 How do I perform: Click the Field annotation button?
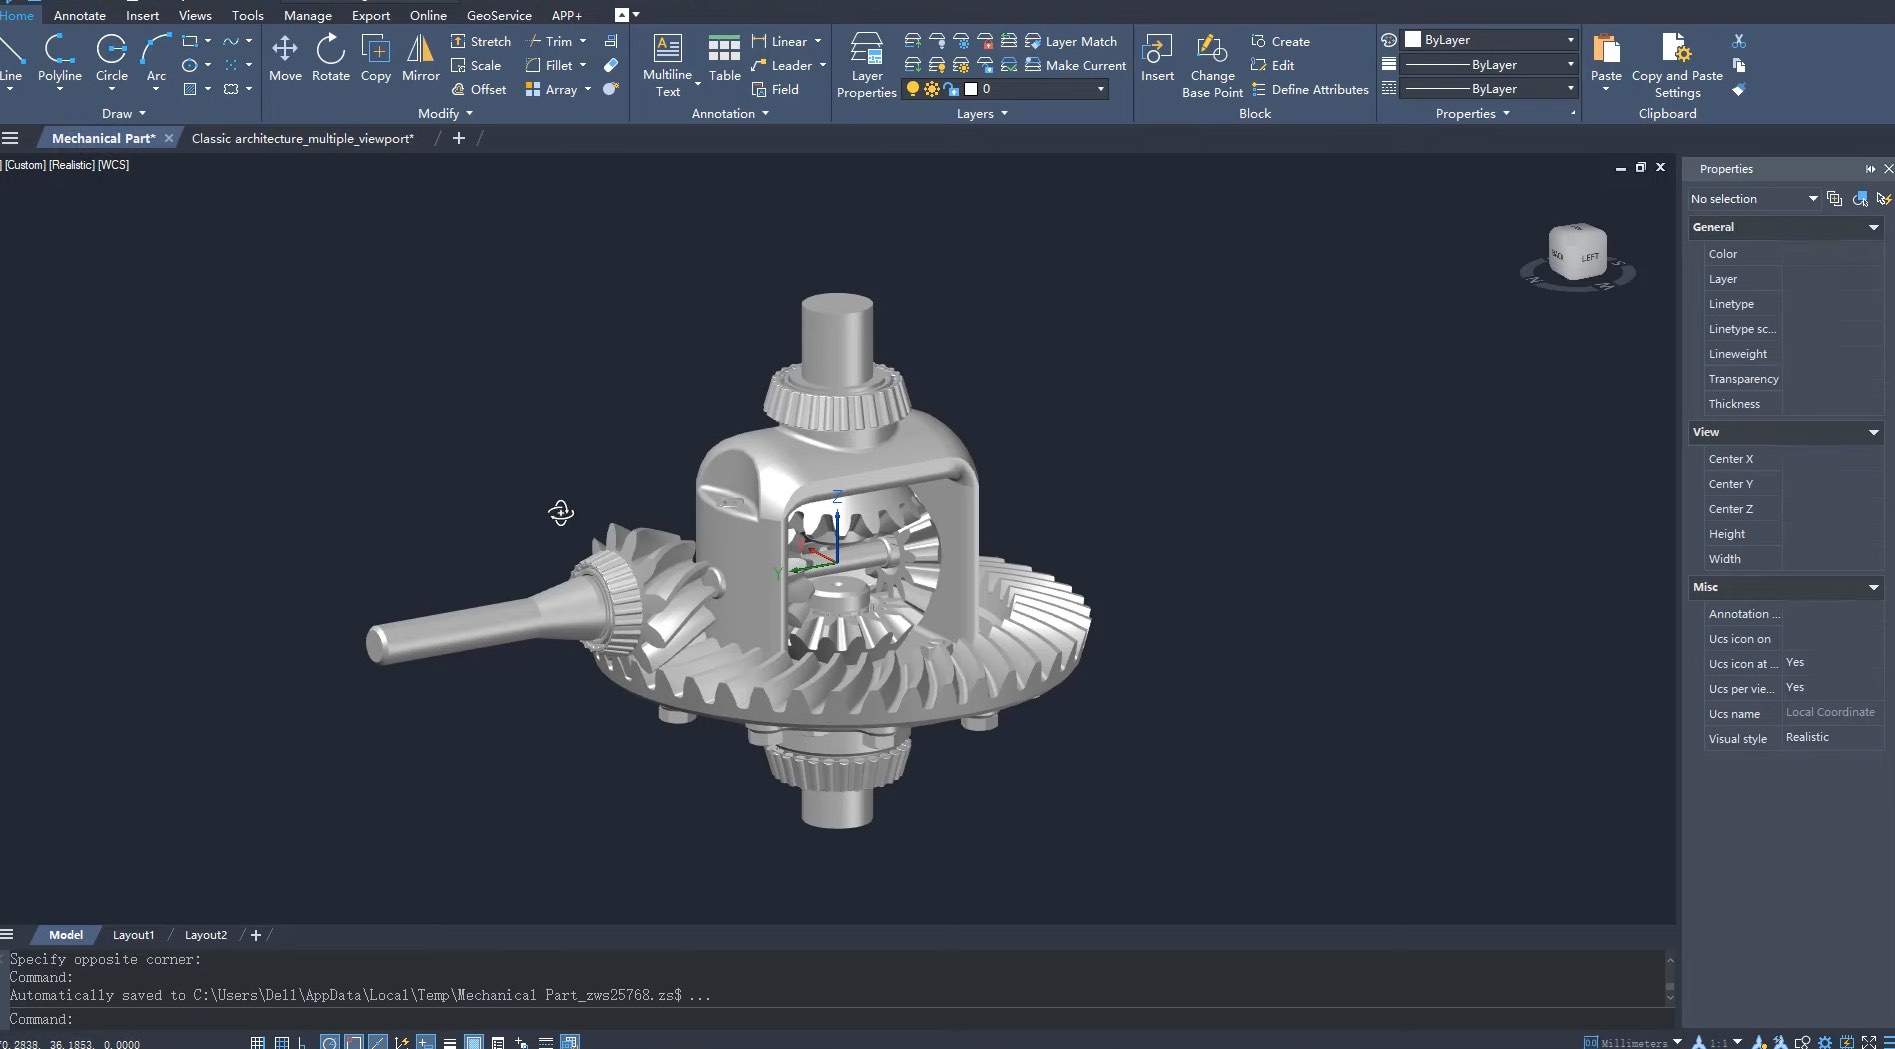point(775,89)
